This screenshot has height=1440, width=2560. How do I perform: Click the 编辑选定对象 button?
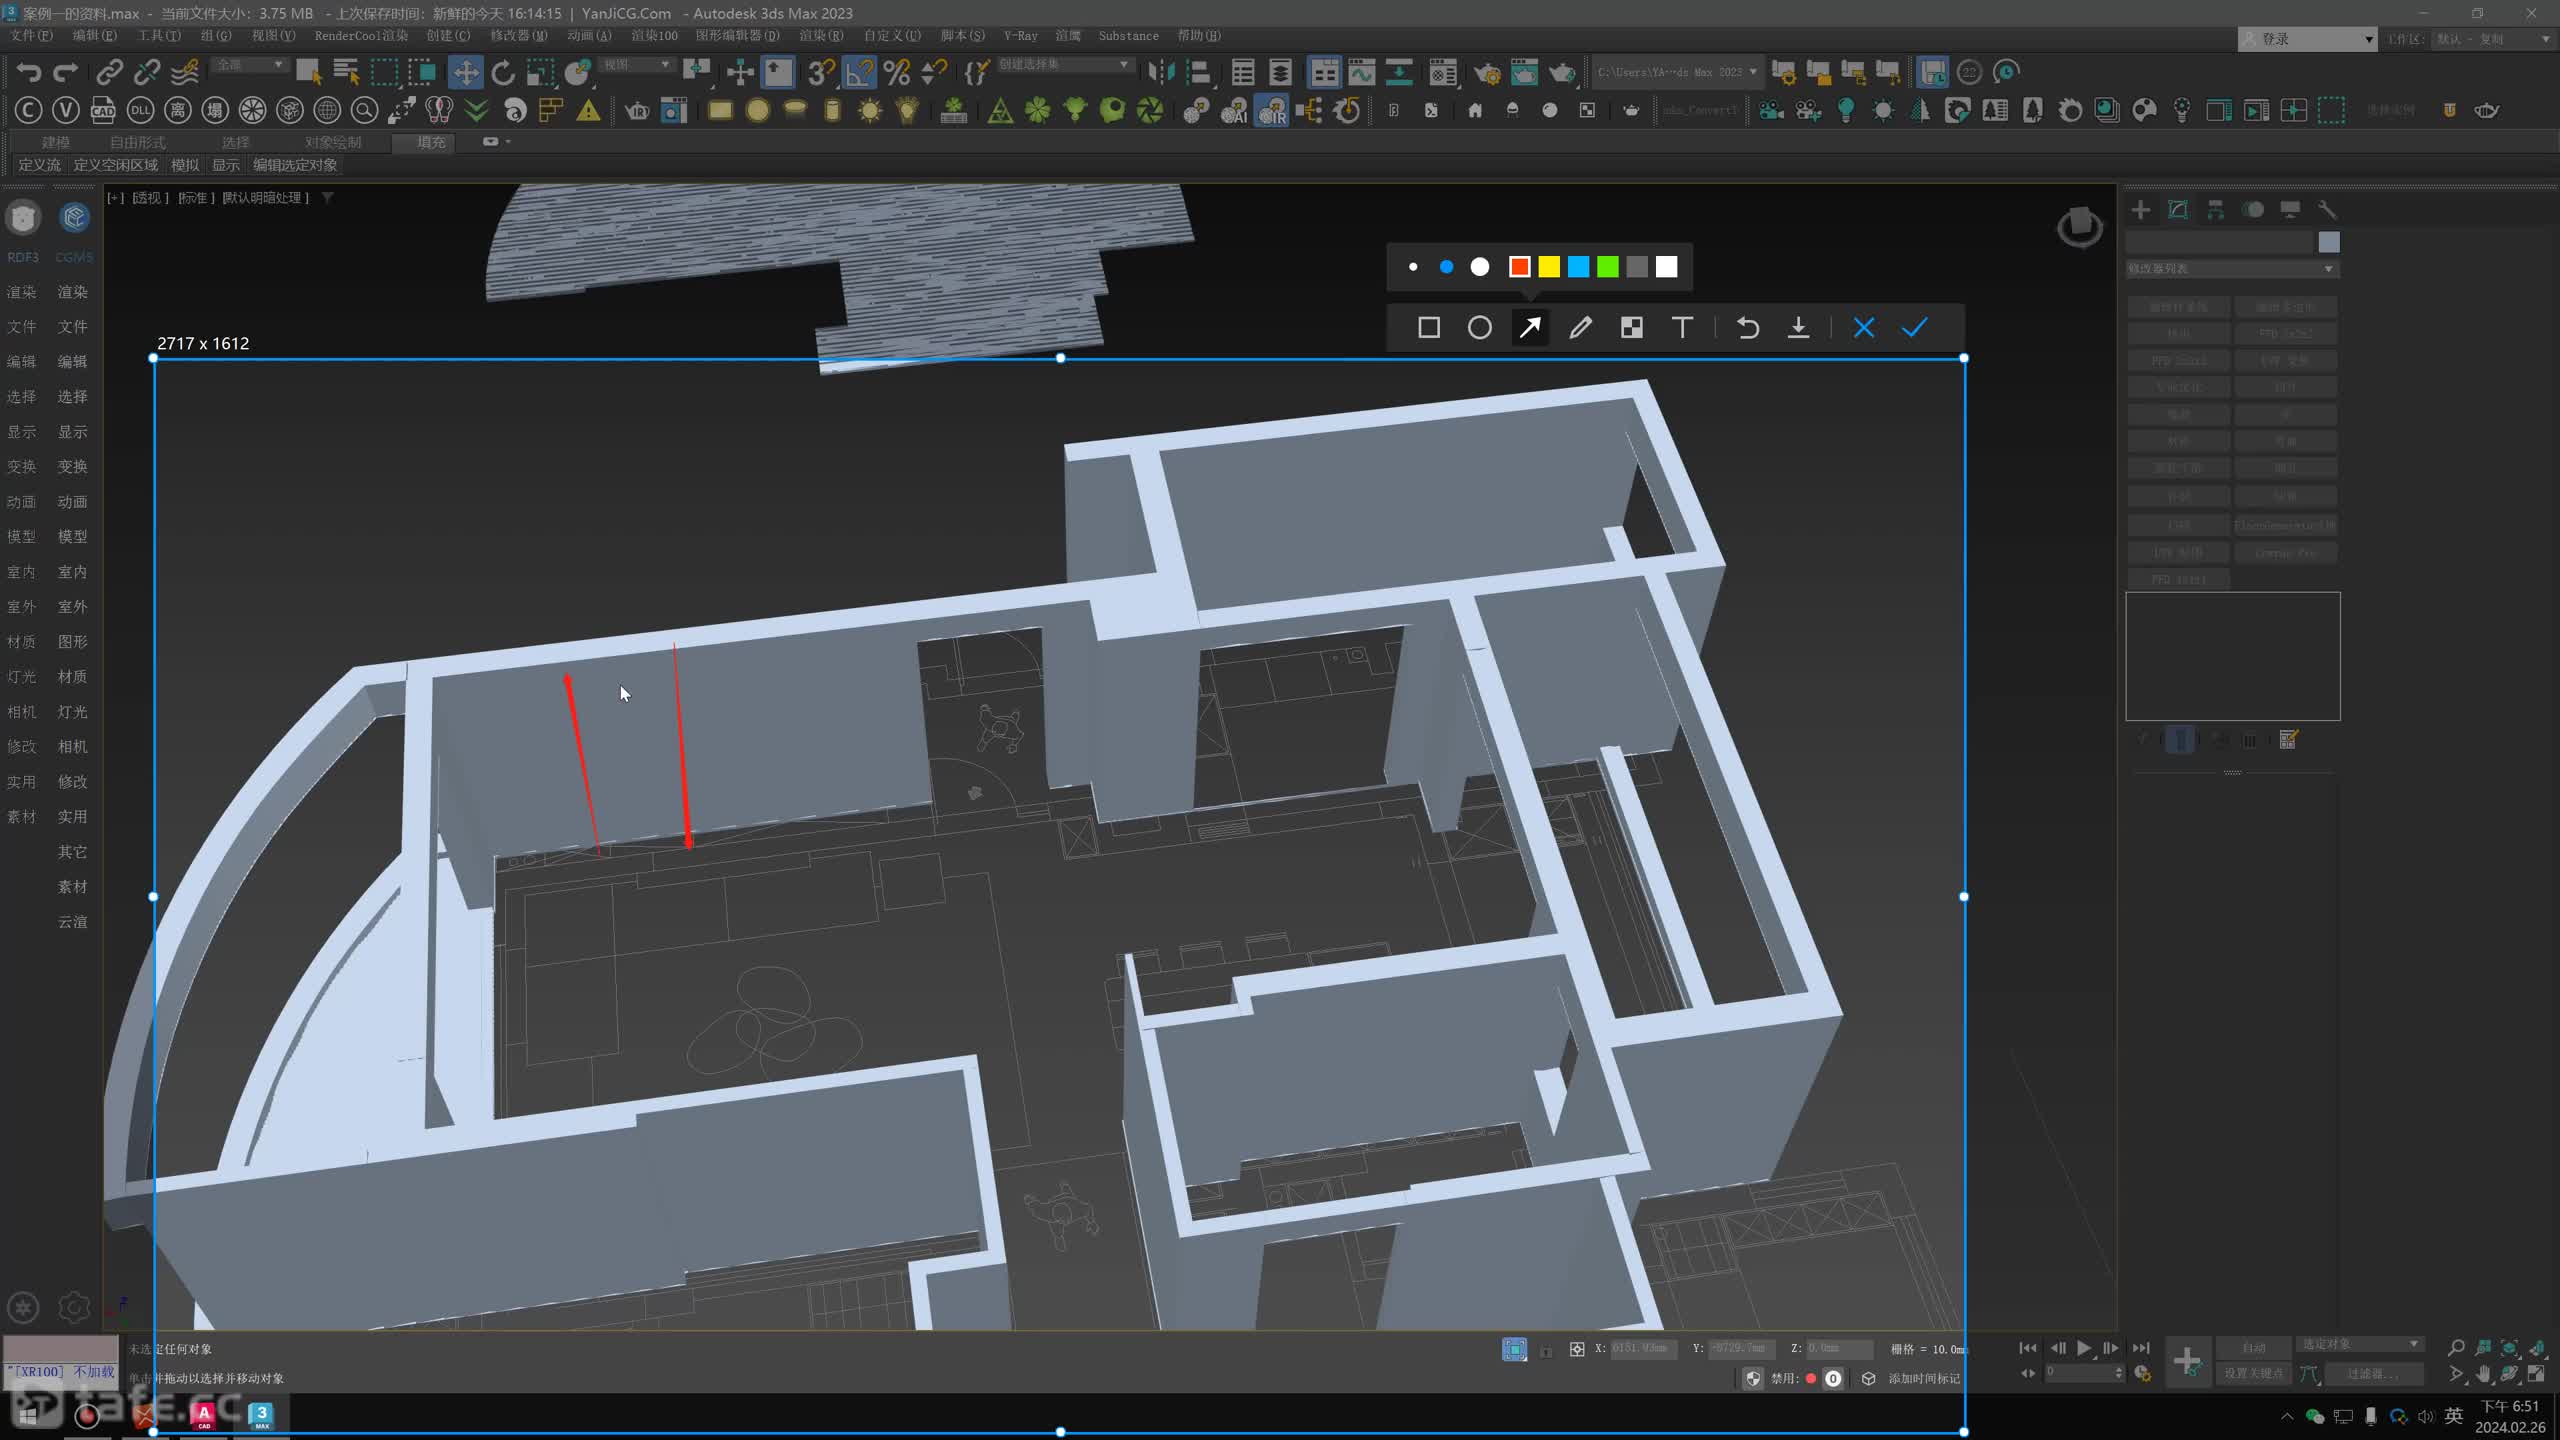point(295,165)
